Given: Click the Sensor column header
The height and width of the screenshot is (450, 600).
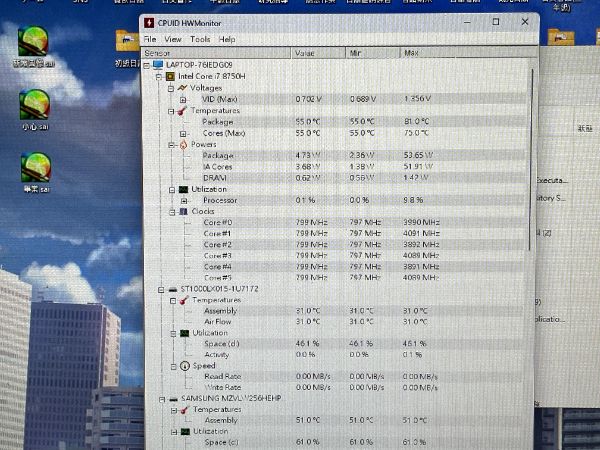Looking at the screenshot, I should (x=216, y=53).
